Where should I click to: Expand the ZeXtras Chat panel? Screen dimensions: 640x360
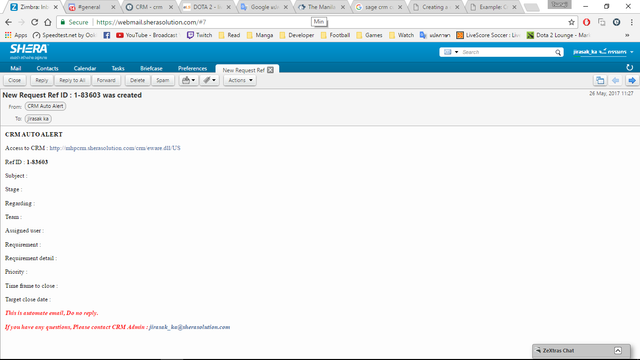(618, 351)
